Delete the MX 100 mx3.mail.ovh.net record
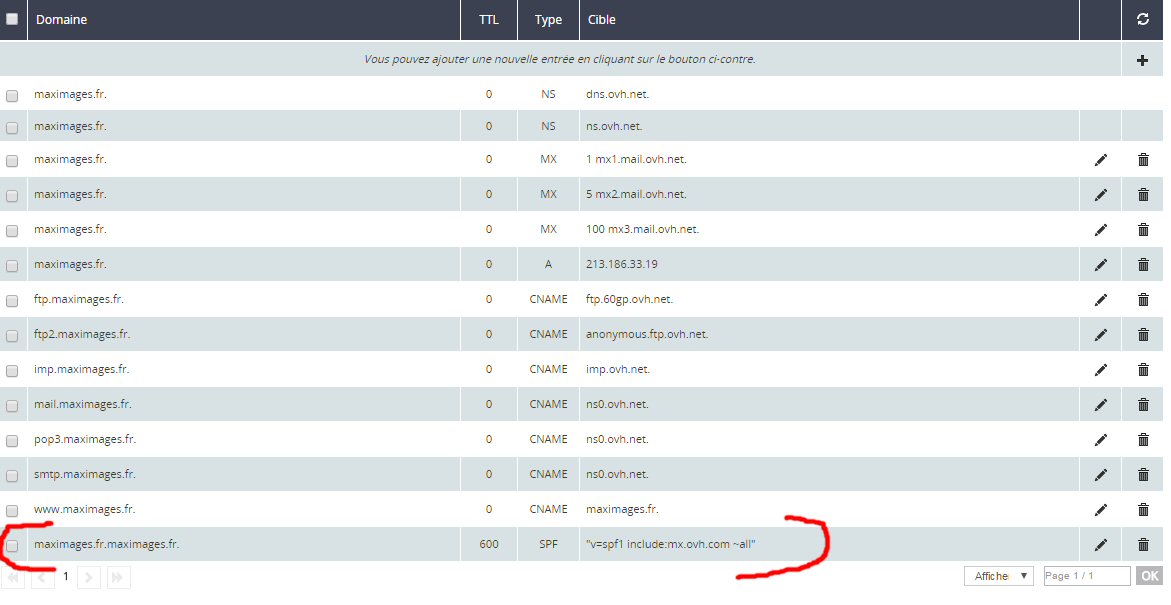The width and height of the screenshot is (1171, 605). (1143, 230)
